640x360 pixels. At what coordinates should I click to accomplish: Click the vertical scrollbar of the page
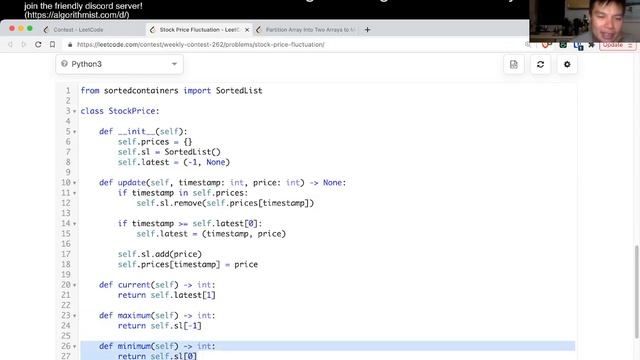[x=637, y=292]
